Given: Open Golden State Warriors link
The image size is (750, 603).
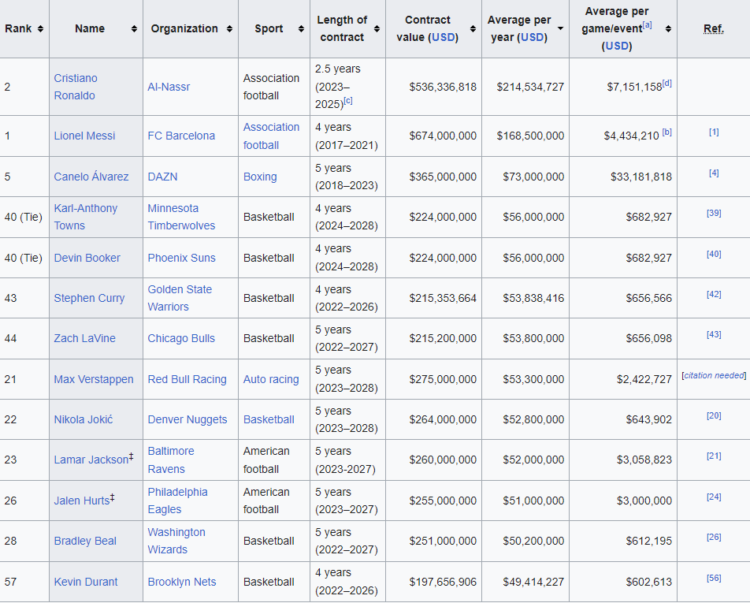Looking at the screenshot, I should (180, 298).
